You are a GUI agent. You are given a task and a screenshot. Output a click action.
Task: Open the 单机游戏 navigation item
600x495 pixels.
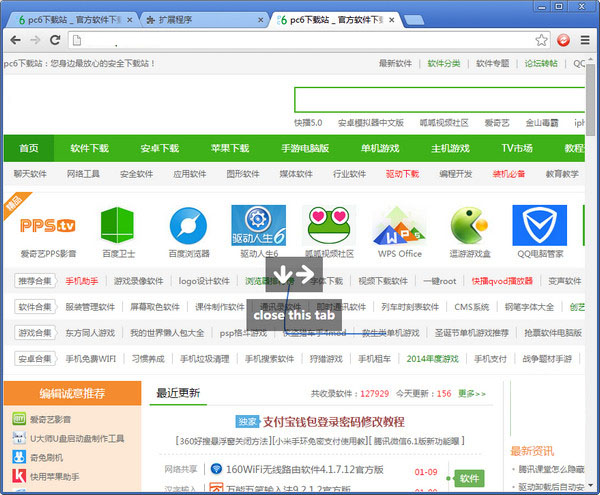(380, 148)
